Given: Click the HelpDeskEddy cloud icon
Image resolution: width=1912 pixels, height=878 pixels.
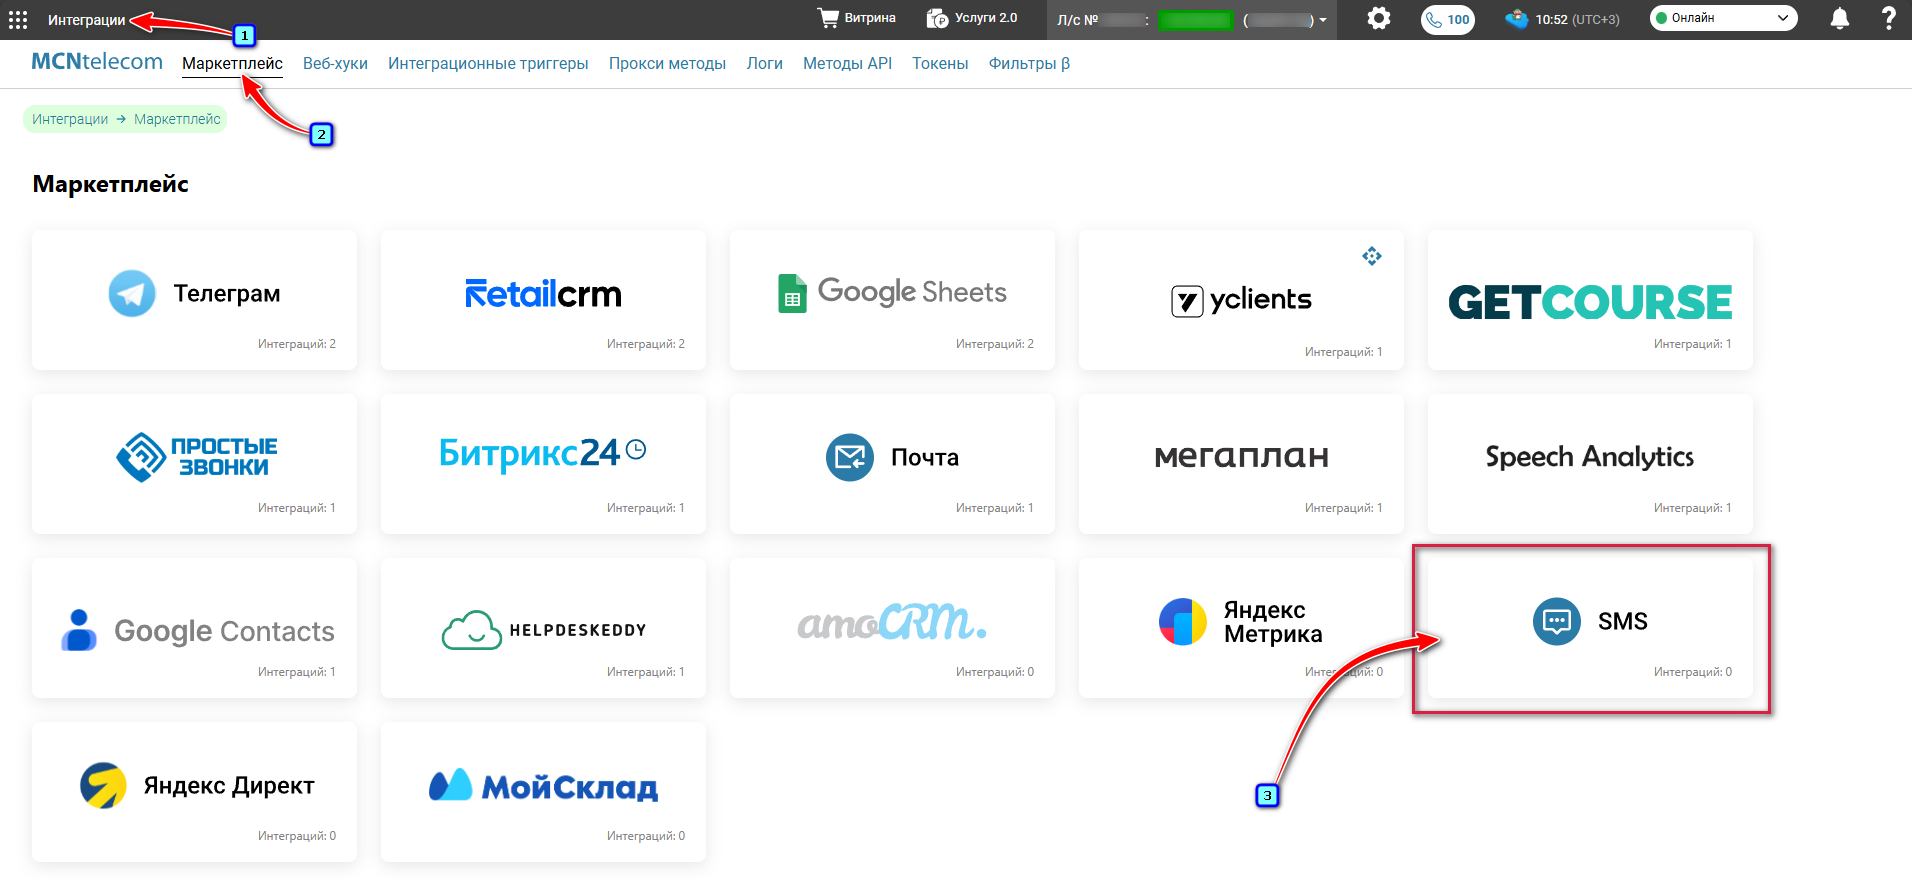Looking at the screenshot, I should click(471, 630).
